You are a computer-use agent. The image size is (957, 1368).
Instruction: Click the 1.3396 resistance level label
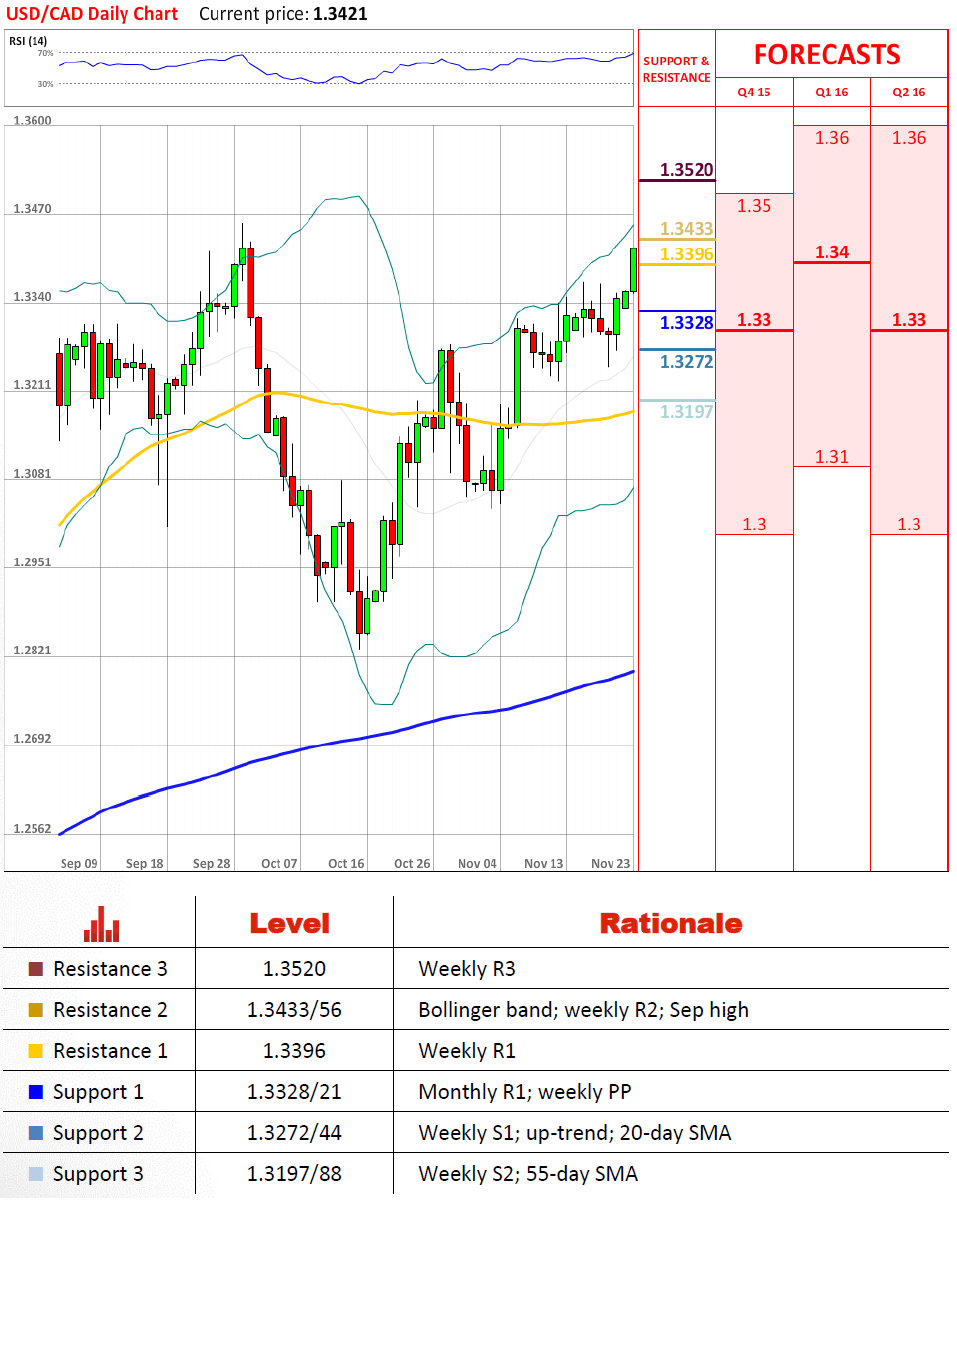coord(687,254)
